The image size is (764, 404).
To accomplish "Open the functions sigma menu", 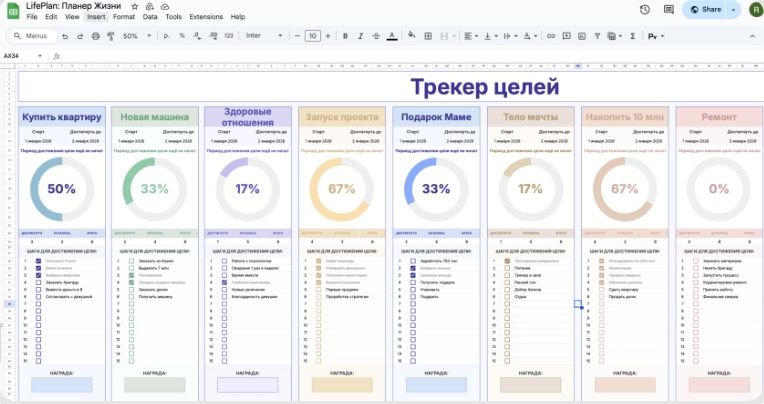I will pyautogui.click(x=632, y=36).
